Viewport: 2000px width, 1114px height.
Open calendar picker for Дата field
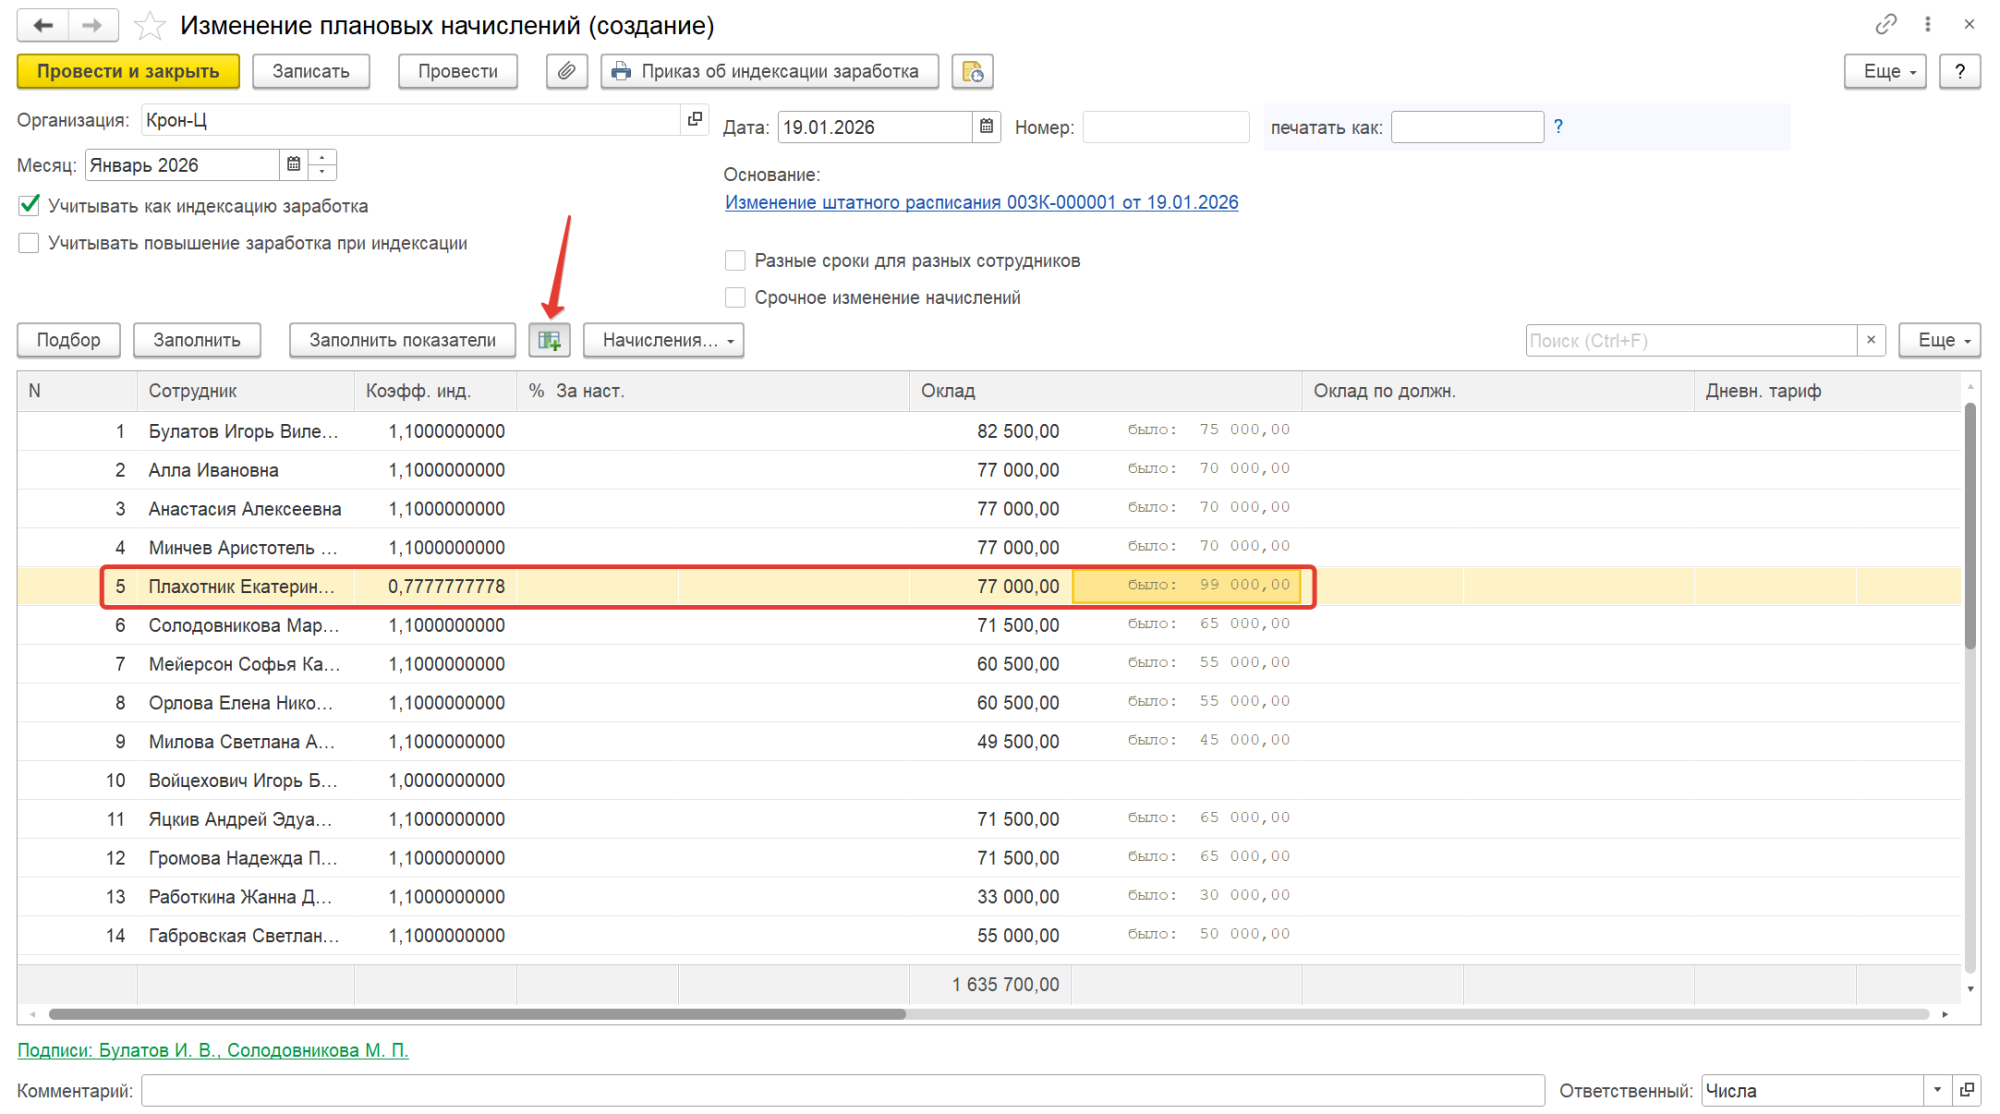[986, 127]
